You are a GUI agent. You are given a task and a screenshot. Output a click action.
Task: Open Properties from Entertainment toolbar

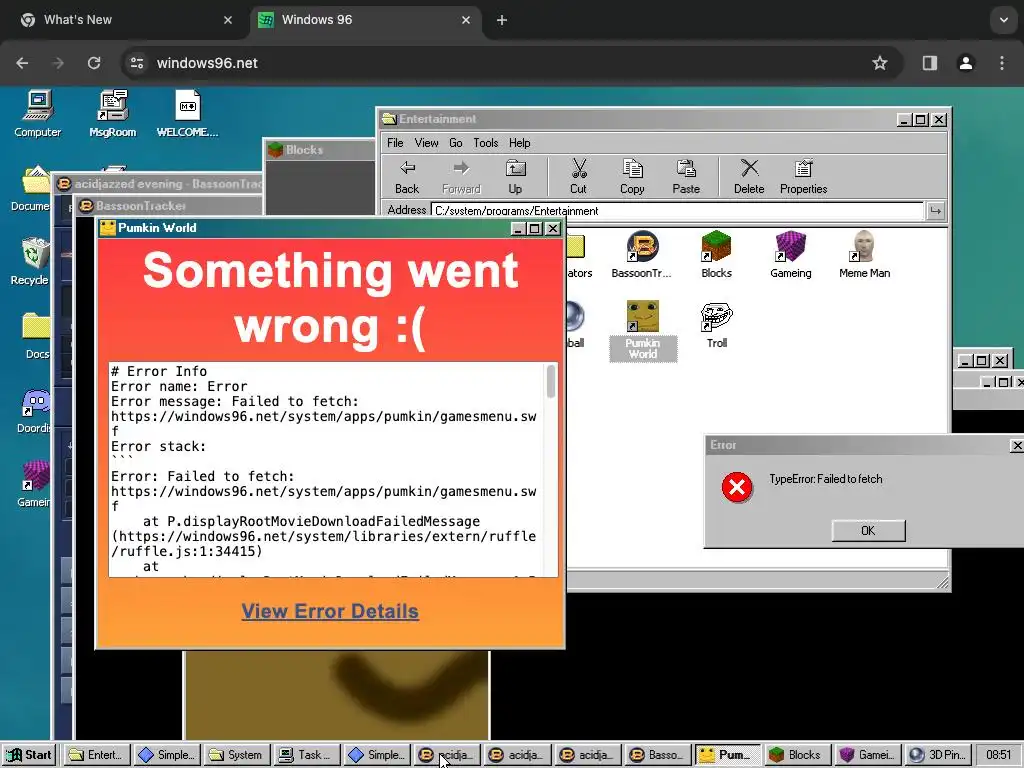coord(803,178)
